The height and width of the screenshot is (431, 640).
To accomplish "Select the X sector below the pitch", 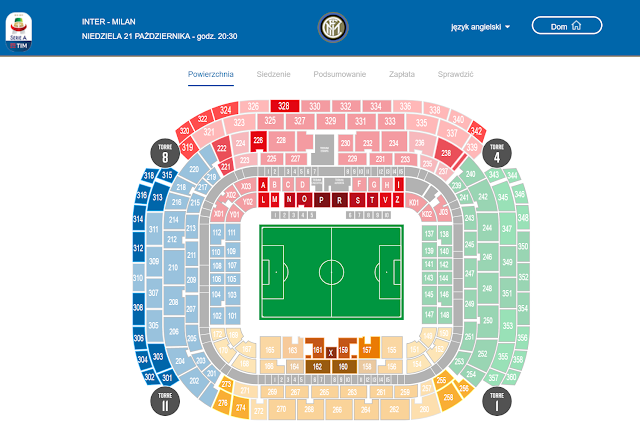I will point(331,353).
